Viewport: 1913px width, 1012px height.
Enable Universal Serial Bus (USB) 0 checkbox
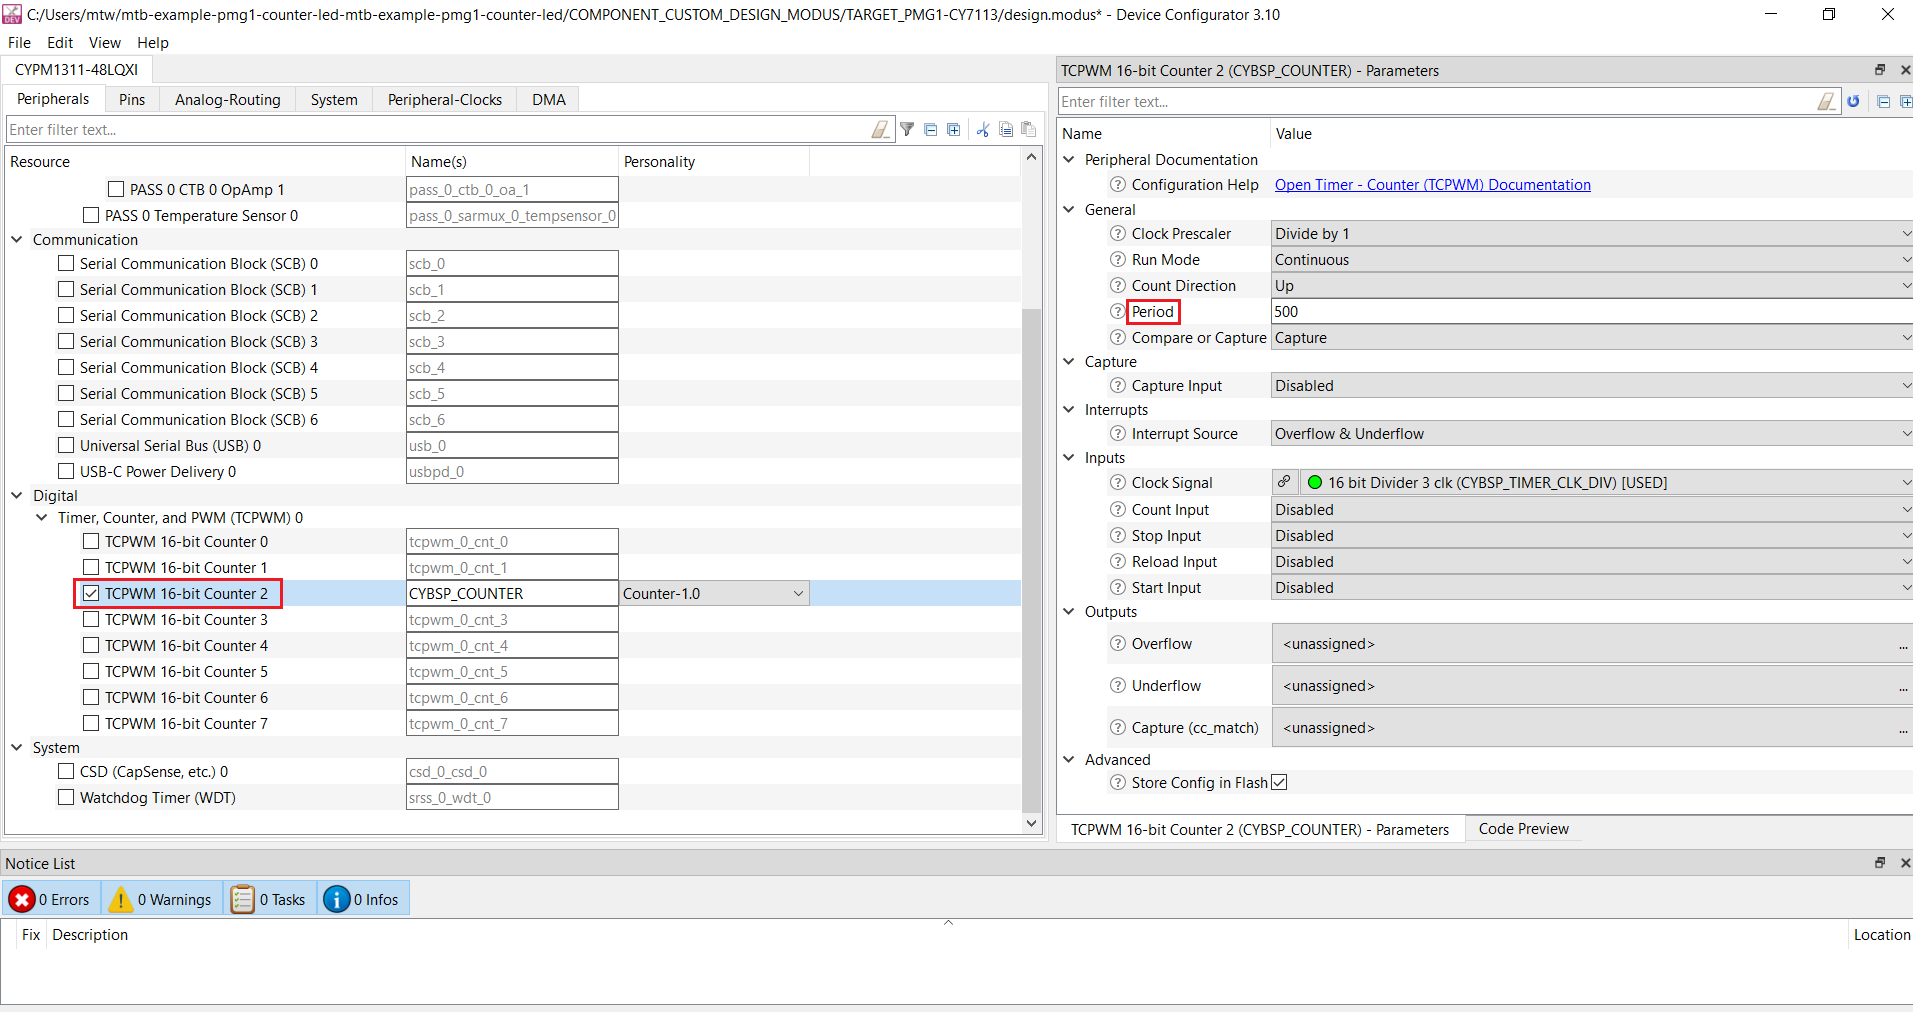tap(66, 446)
